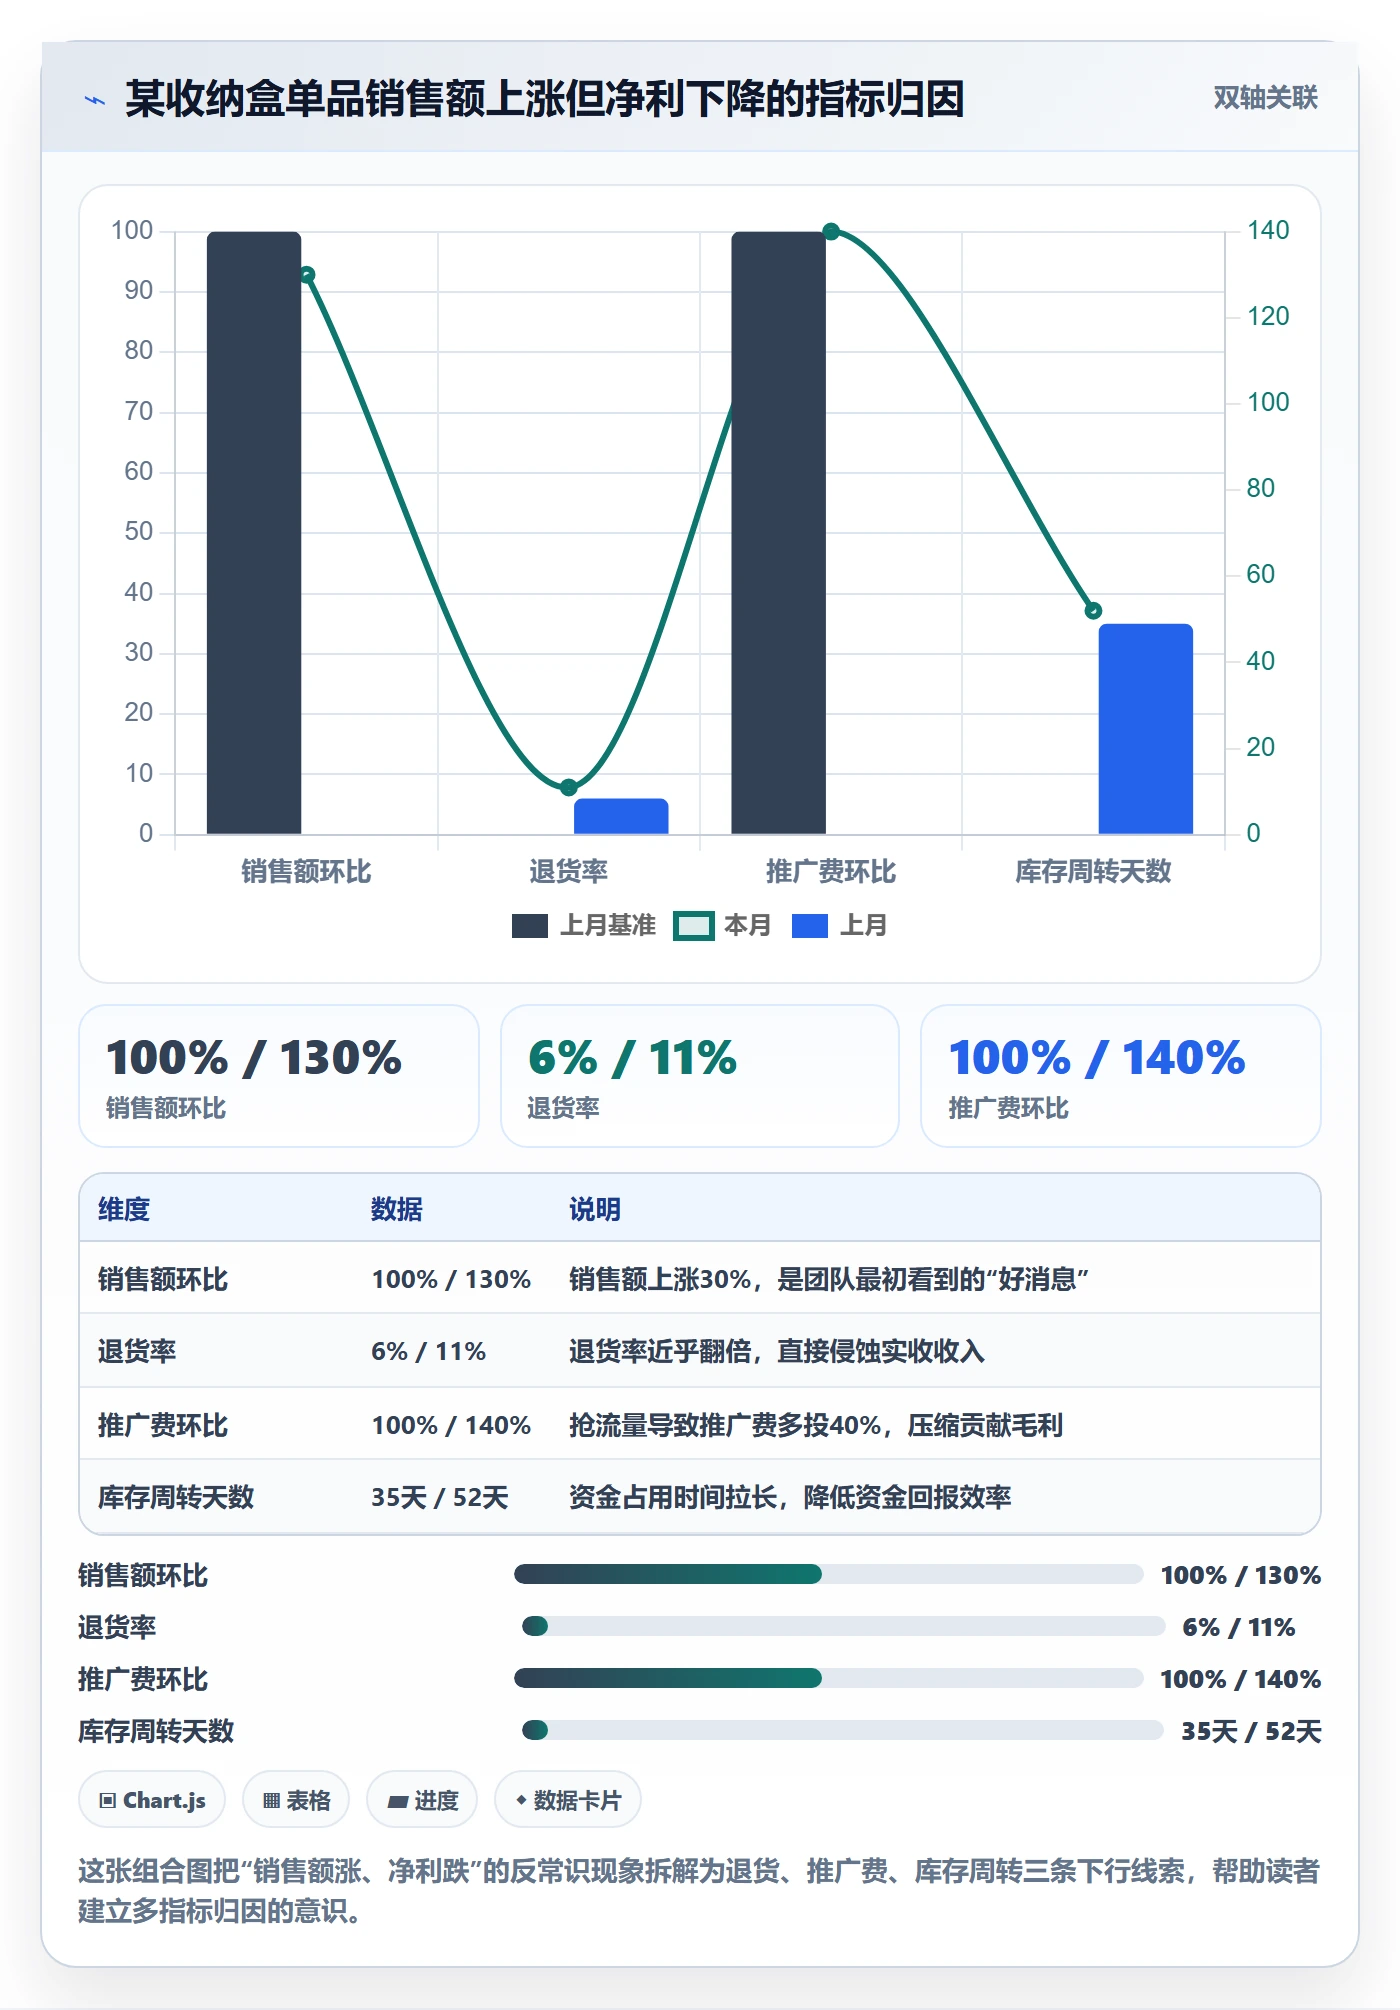Click the 推广费环比 x-axis label on chart

831,871
